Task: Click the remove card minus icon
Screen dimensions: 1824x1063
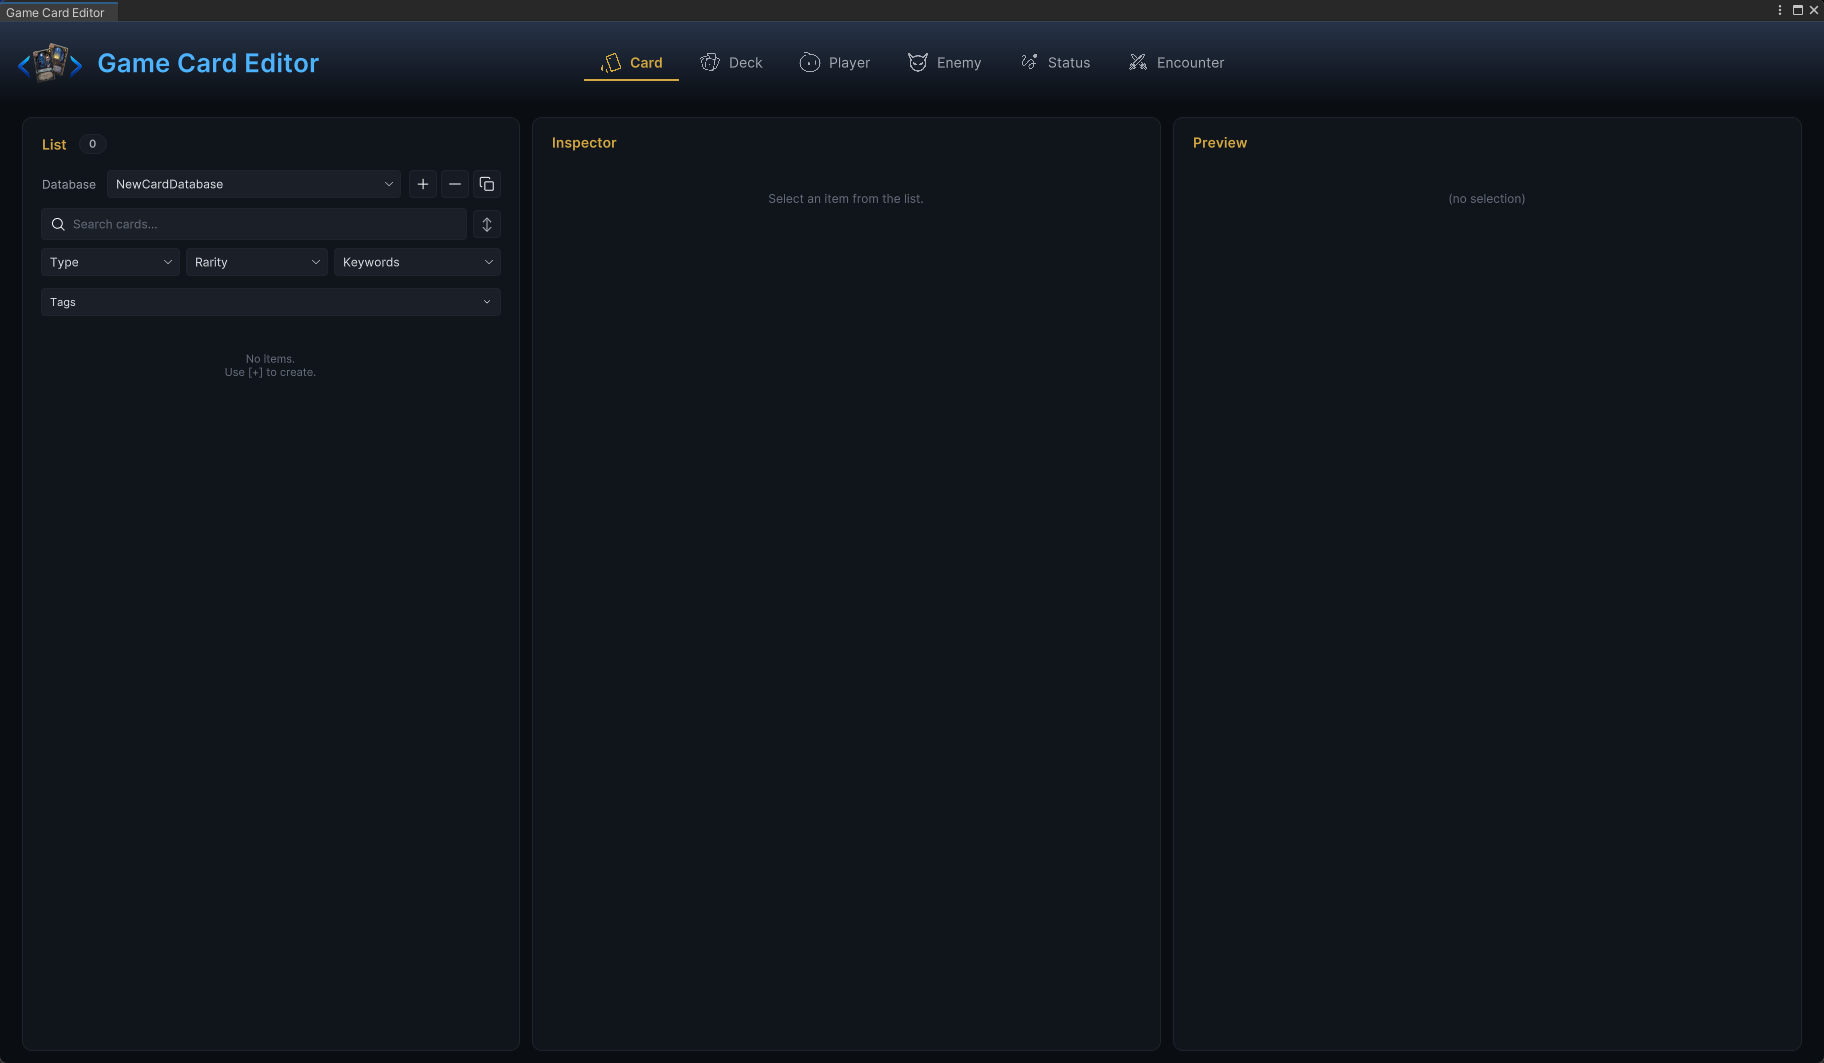Action: pyautogui.click(x=455, y=184)
